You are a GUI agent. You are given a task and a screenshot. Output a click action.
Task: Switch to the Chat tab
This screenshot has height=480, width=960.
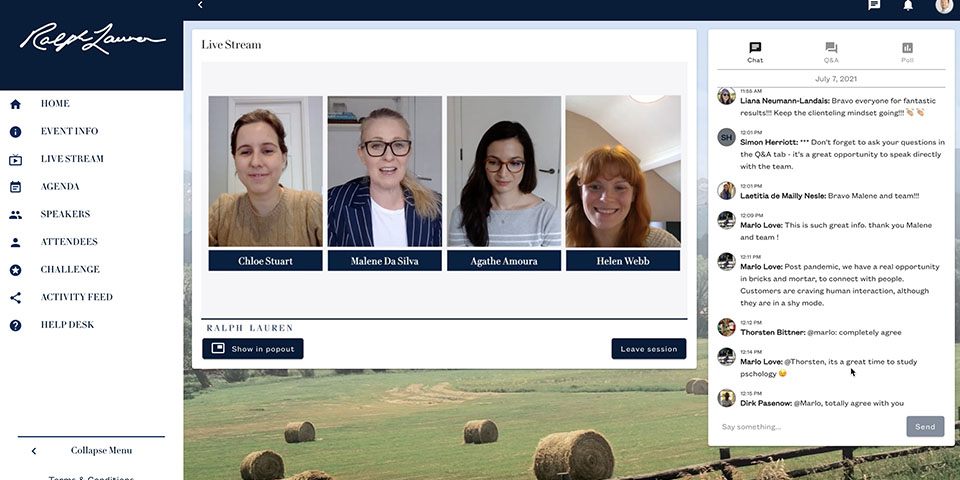pyautogui.click(x=755, y=53)
